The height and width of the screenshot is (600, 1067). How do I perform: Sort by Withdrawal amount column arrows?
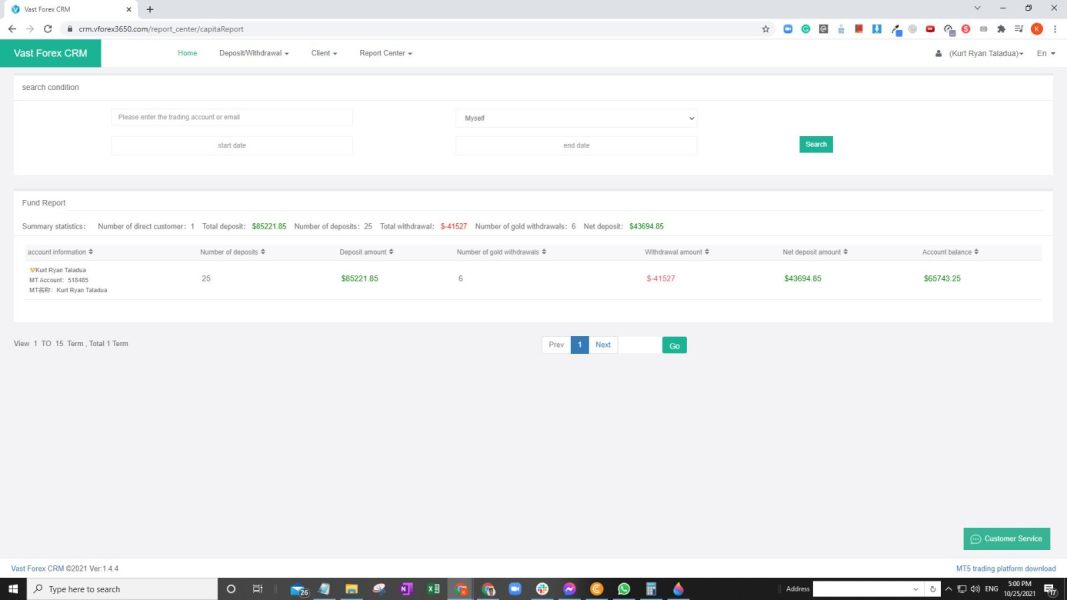(x=707, y=252)
